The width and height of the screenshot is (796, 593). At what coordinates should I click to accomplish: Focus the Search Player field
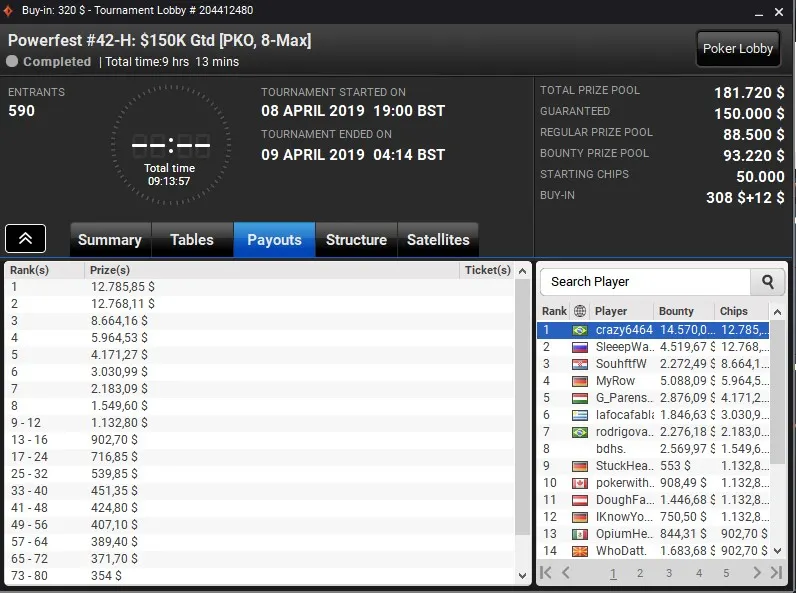pos(645,282)
